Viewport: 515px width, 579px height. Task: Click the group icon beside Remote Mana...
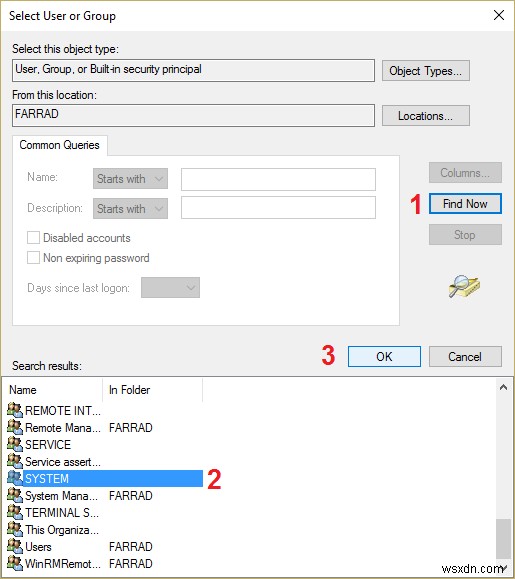click(15, 427)
